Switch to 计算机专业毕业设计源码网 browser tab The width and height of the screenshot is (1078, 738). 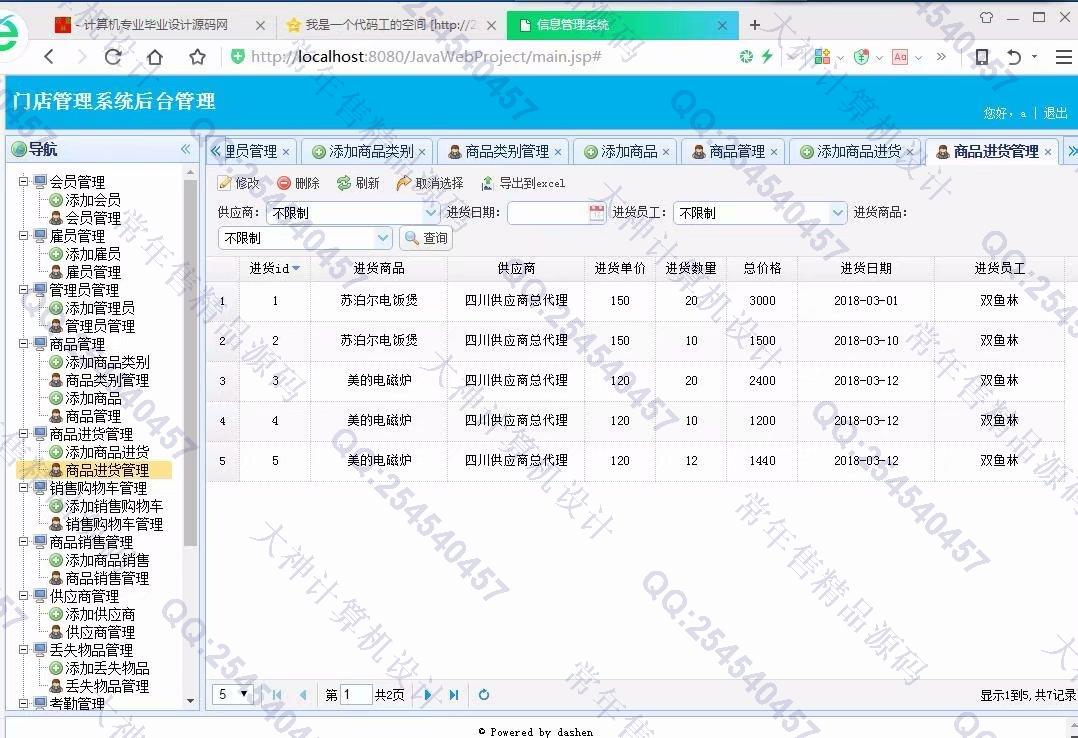(155, 25)
